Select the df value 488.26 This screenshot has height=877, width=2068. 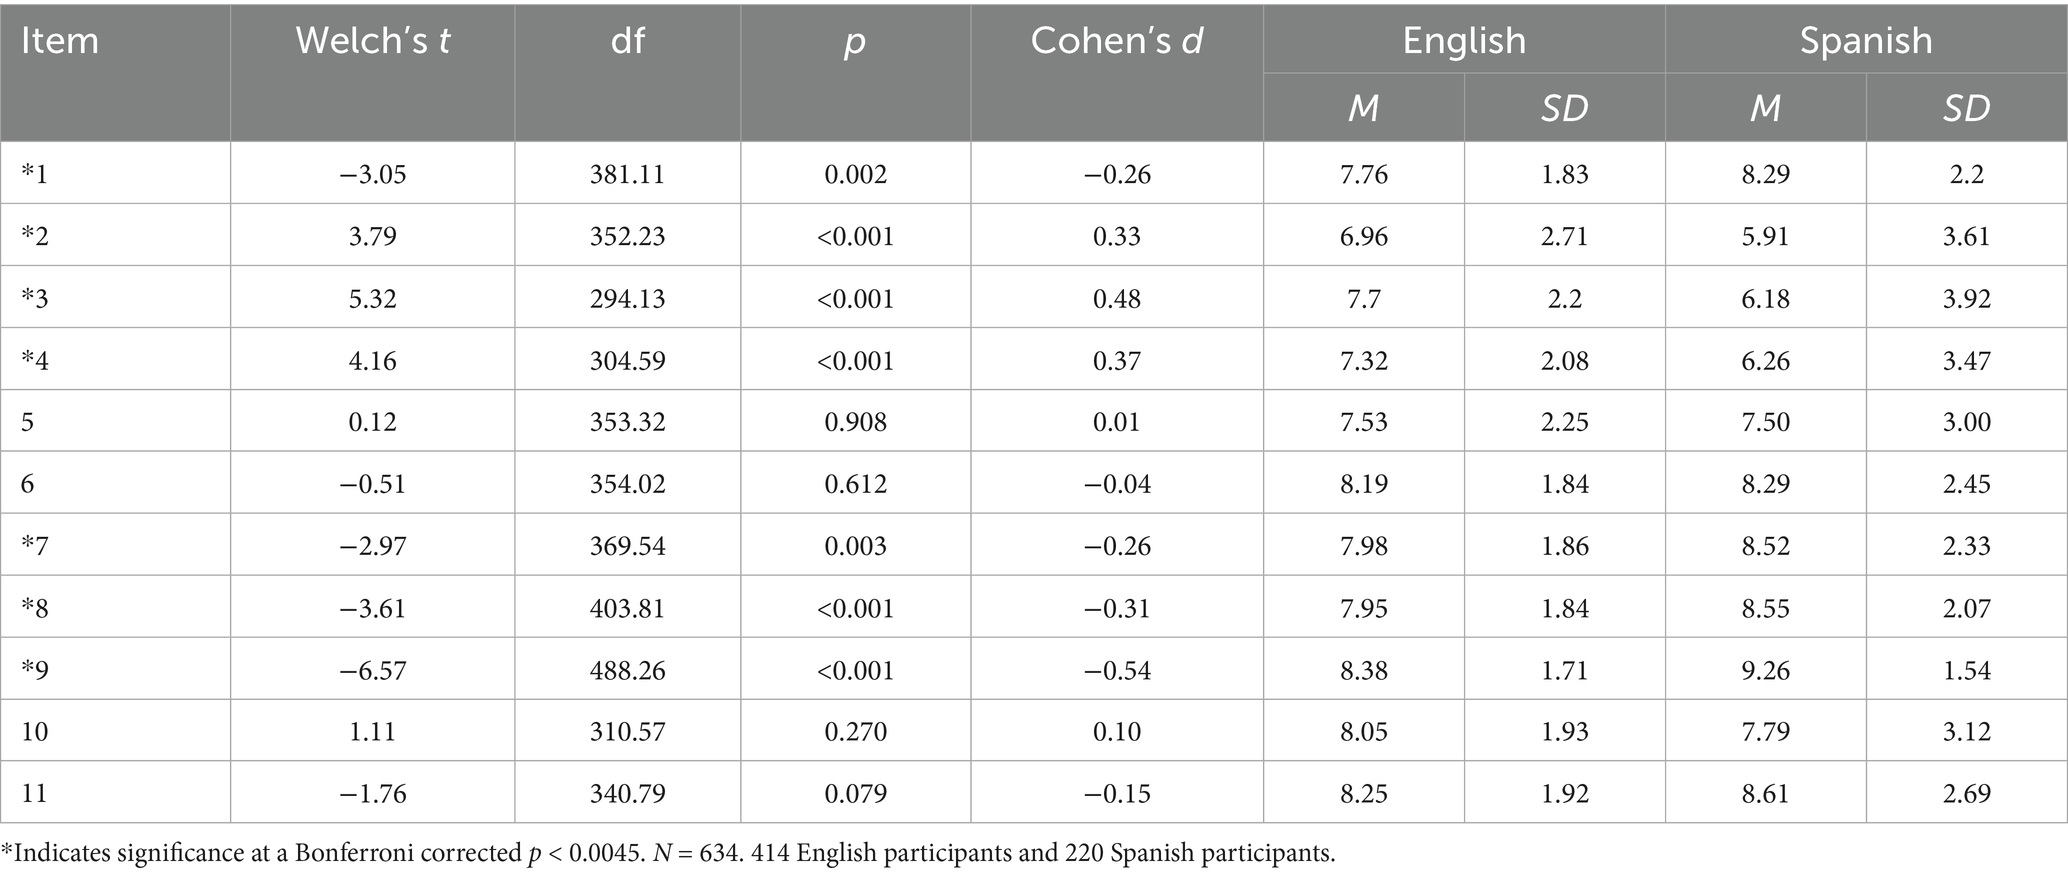point(627,670)
